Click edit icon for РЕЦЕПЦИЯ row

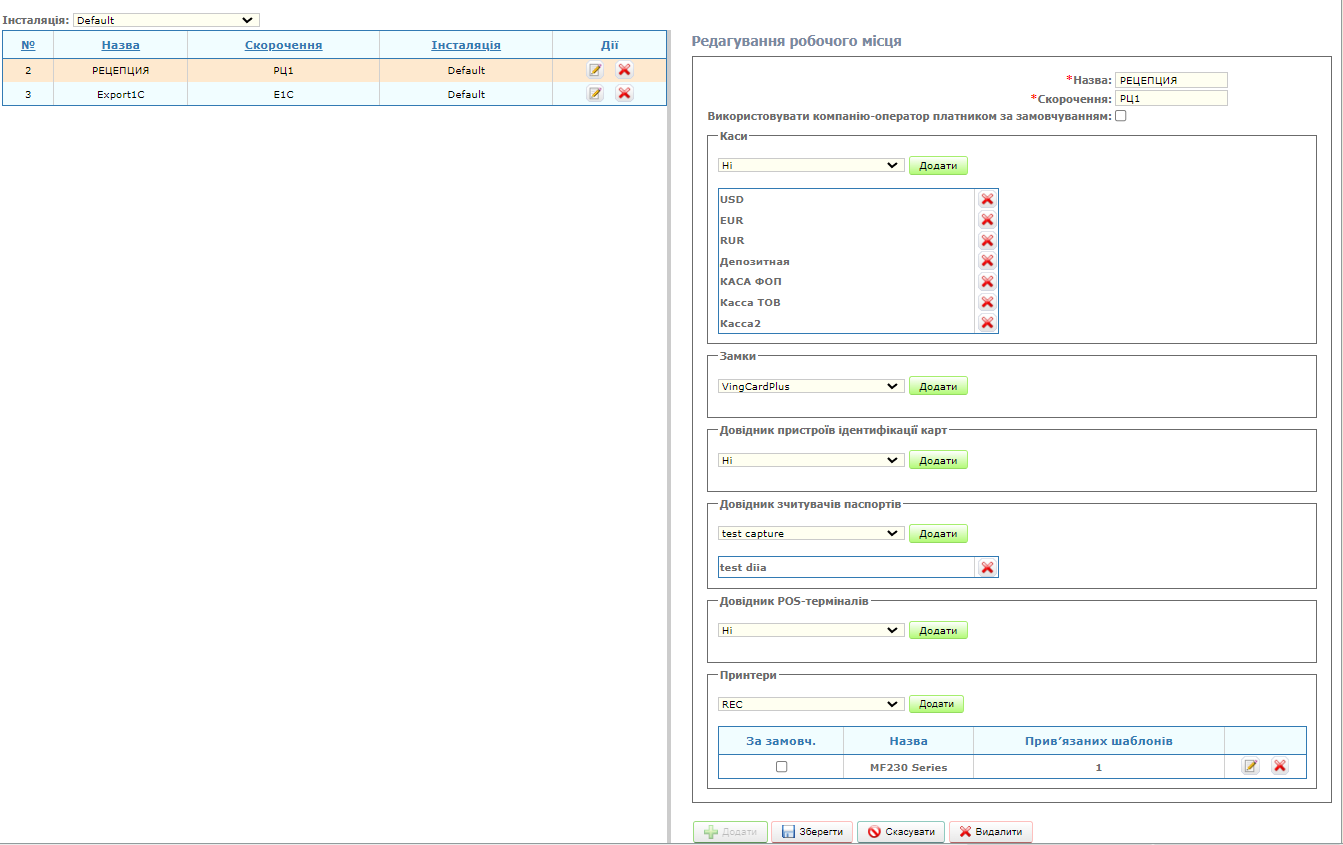(x=595, y=70)
